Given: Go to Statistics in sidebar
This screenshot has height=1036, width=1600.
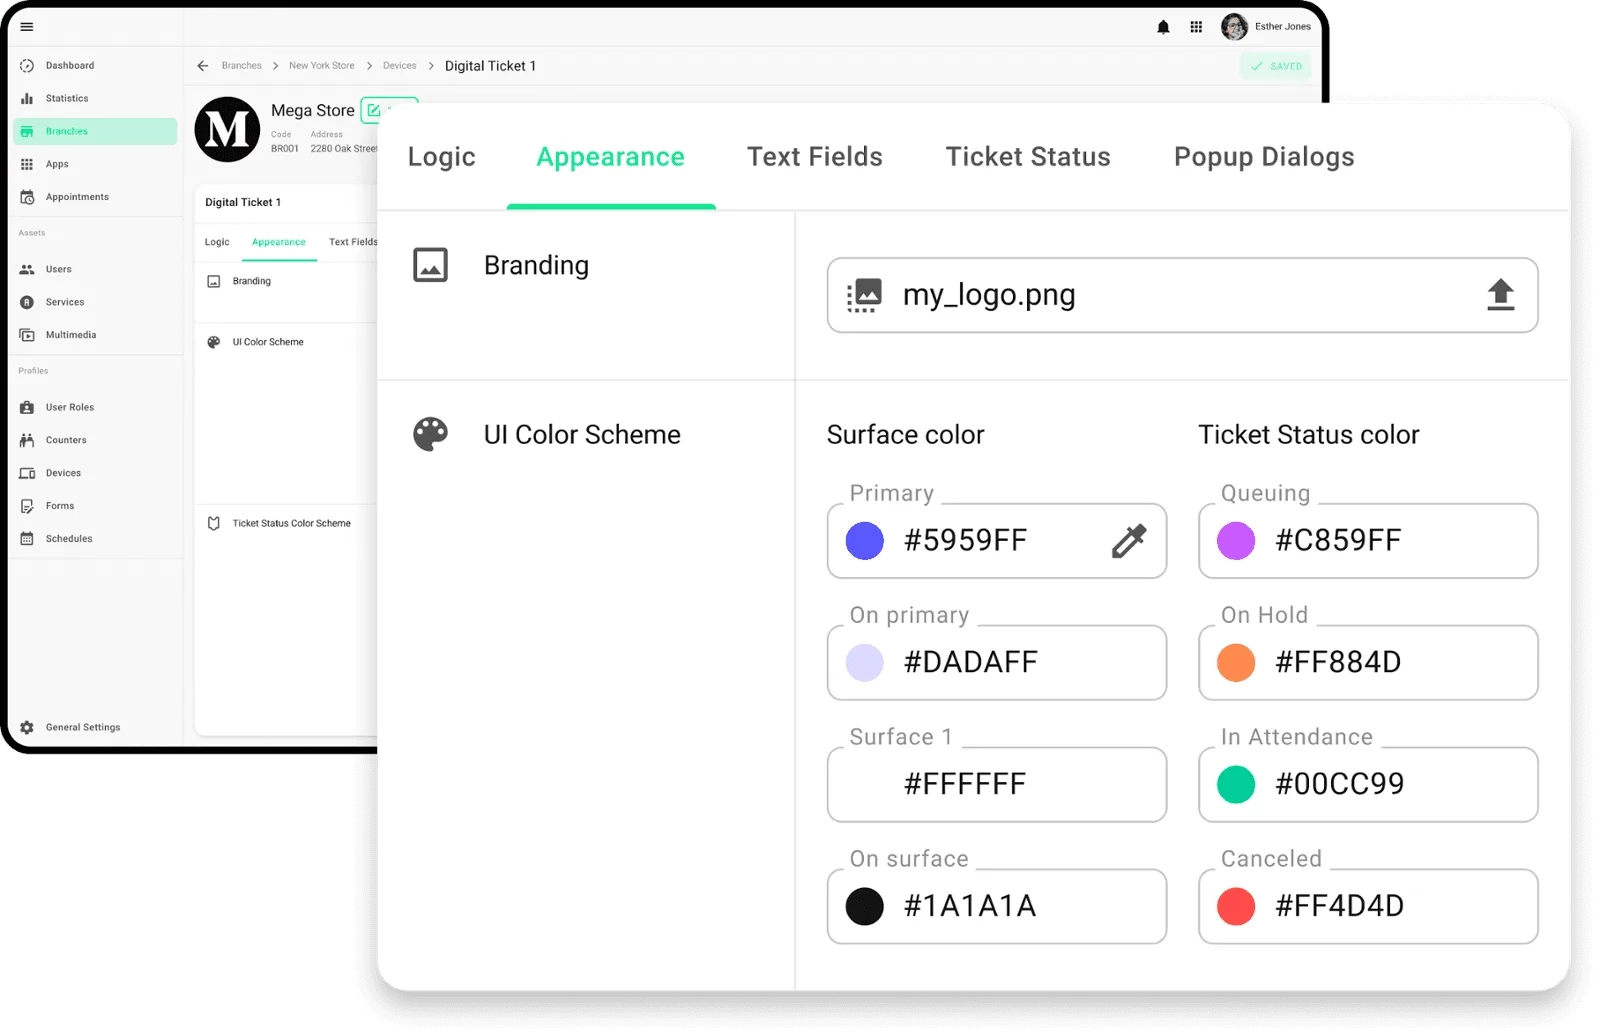Looking at the screenshot, I should click(x=67, y=99).
